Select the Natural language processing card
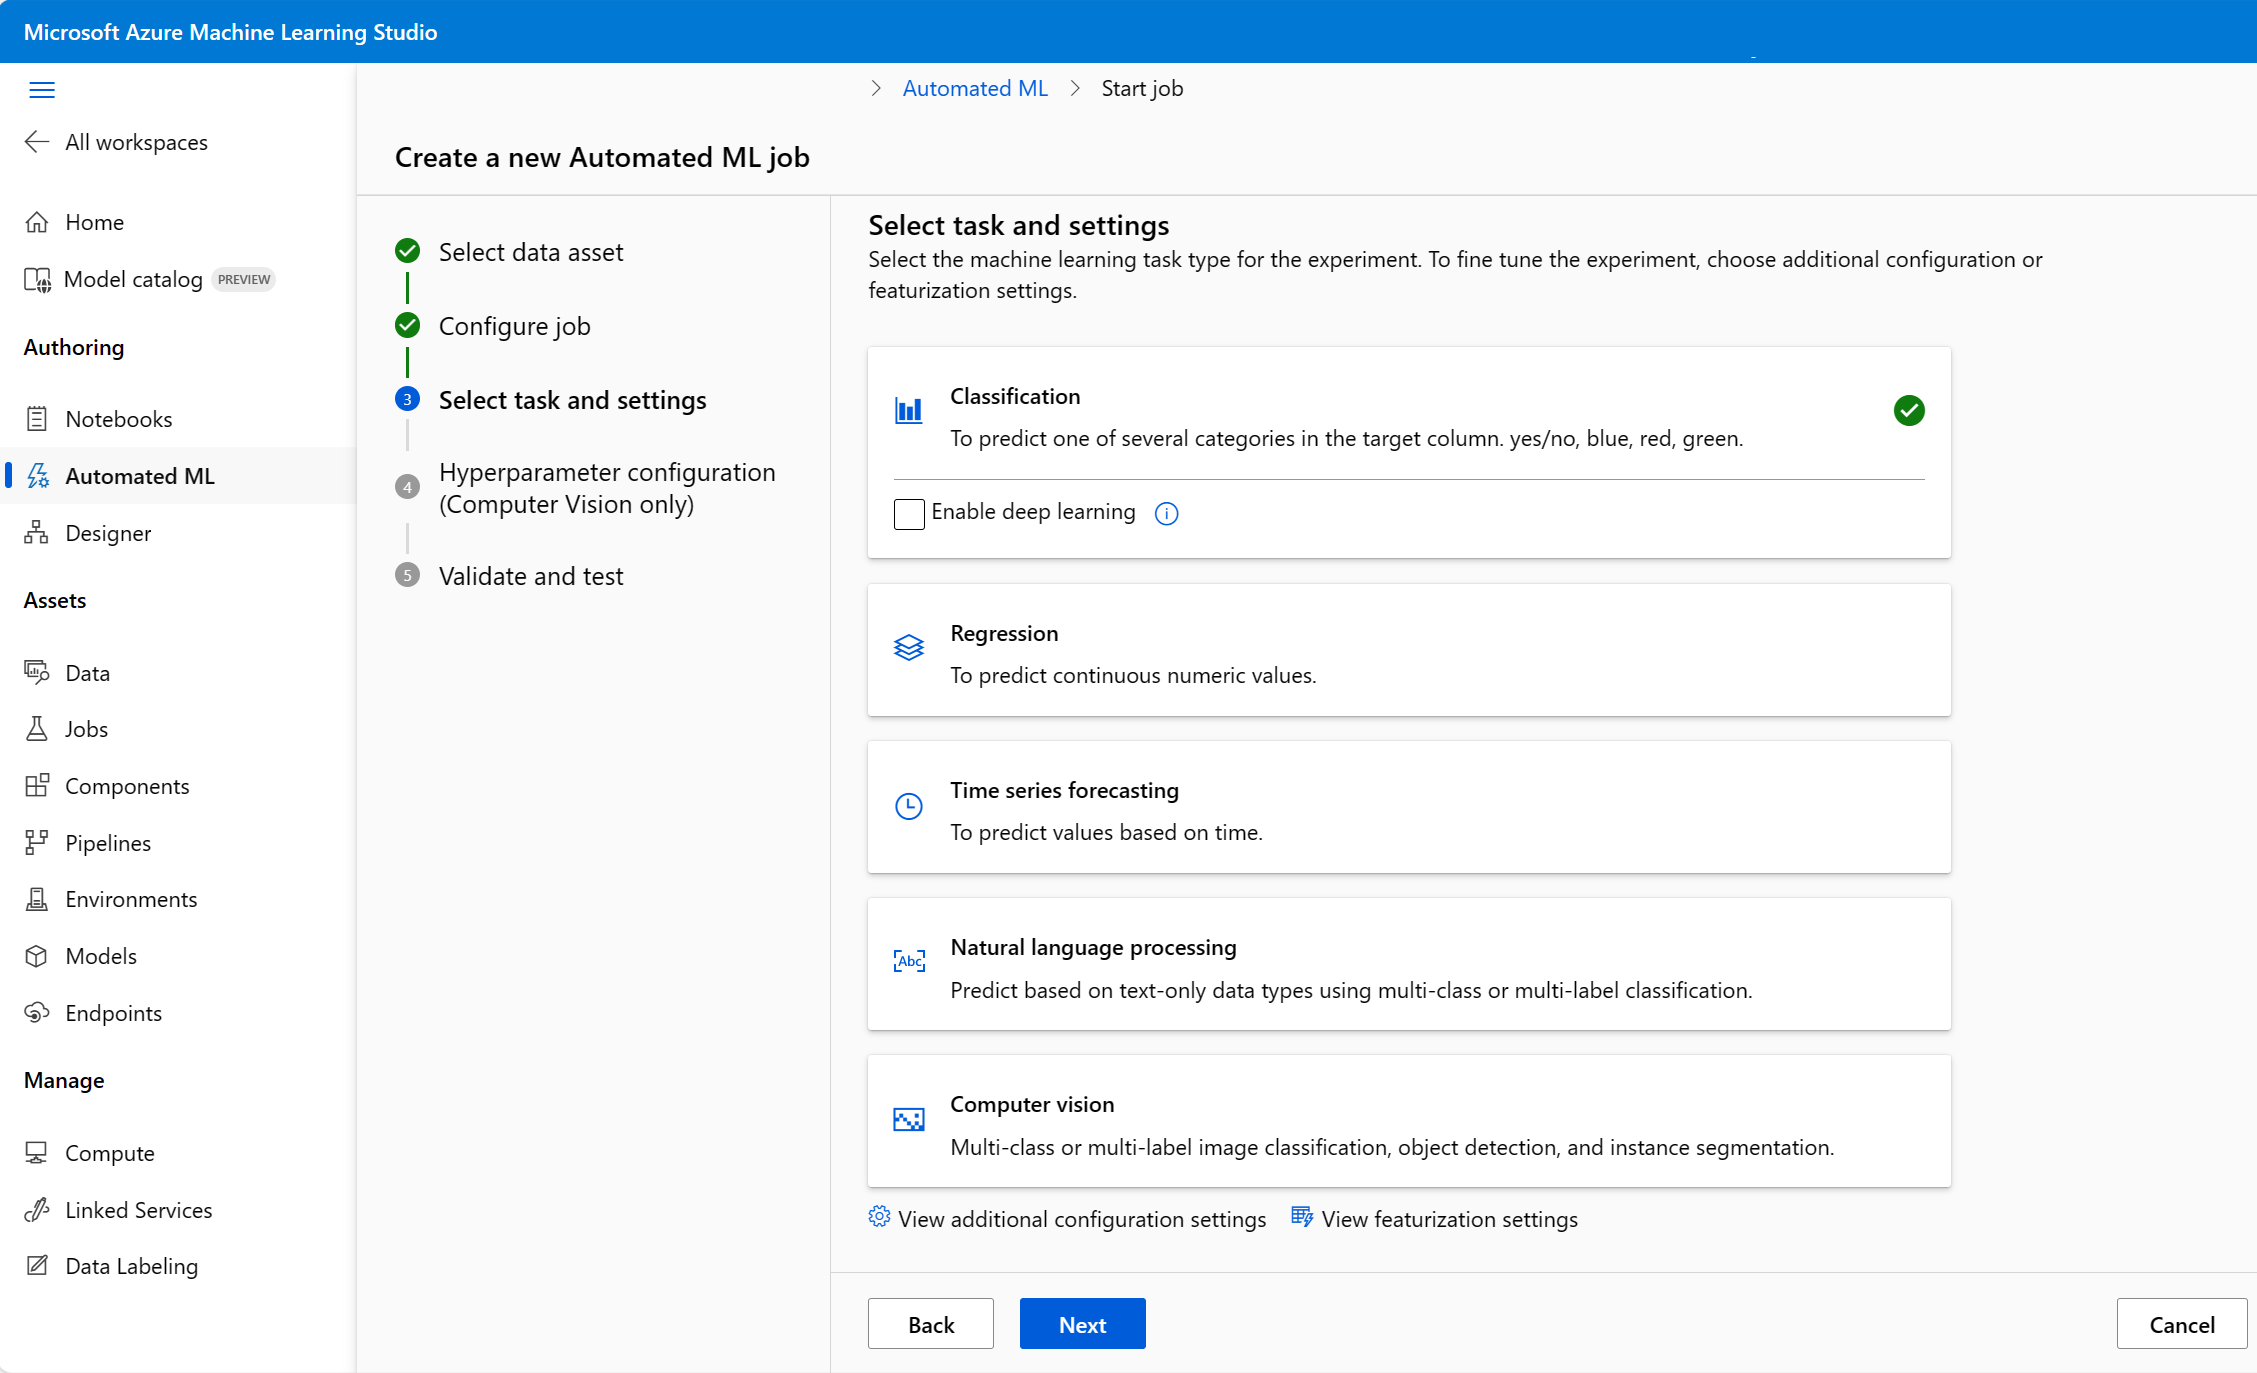The image size is (2257, 1373). click(x=1409, y=964)
